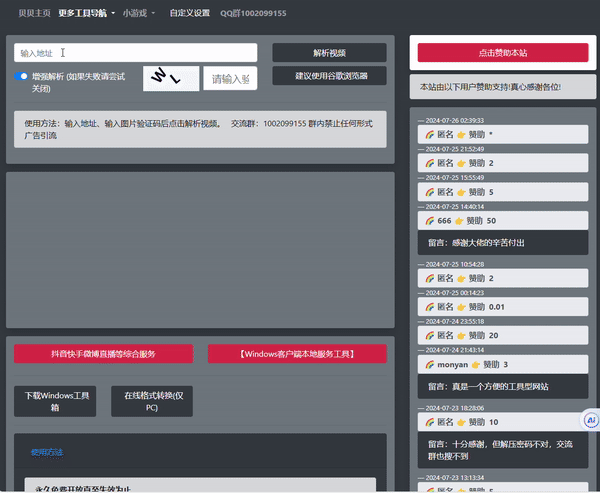The width and height of the screenshot is (600, 493).
Task: Open the 小游戏 dropdown menu
Action: [139, 13]
